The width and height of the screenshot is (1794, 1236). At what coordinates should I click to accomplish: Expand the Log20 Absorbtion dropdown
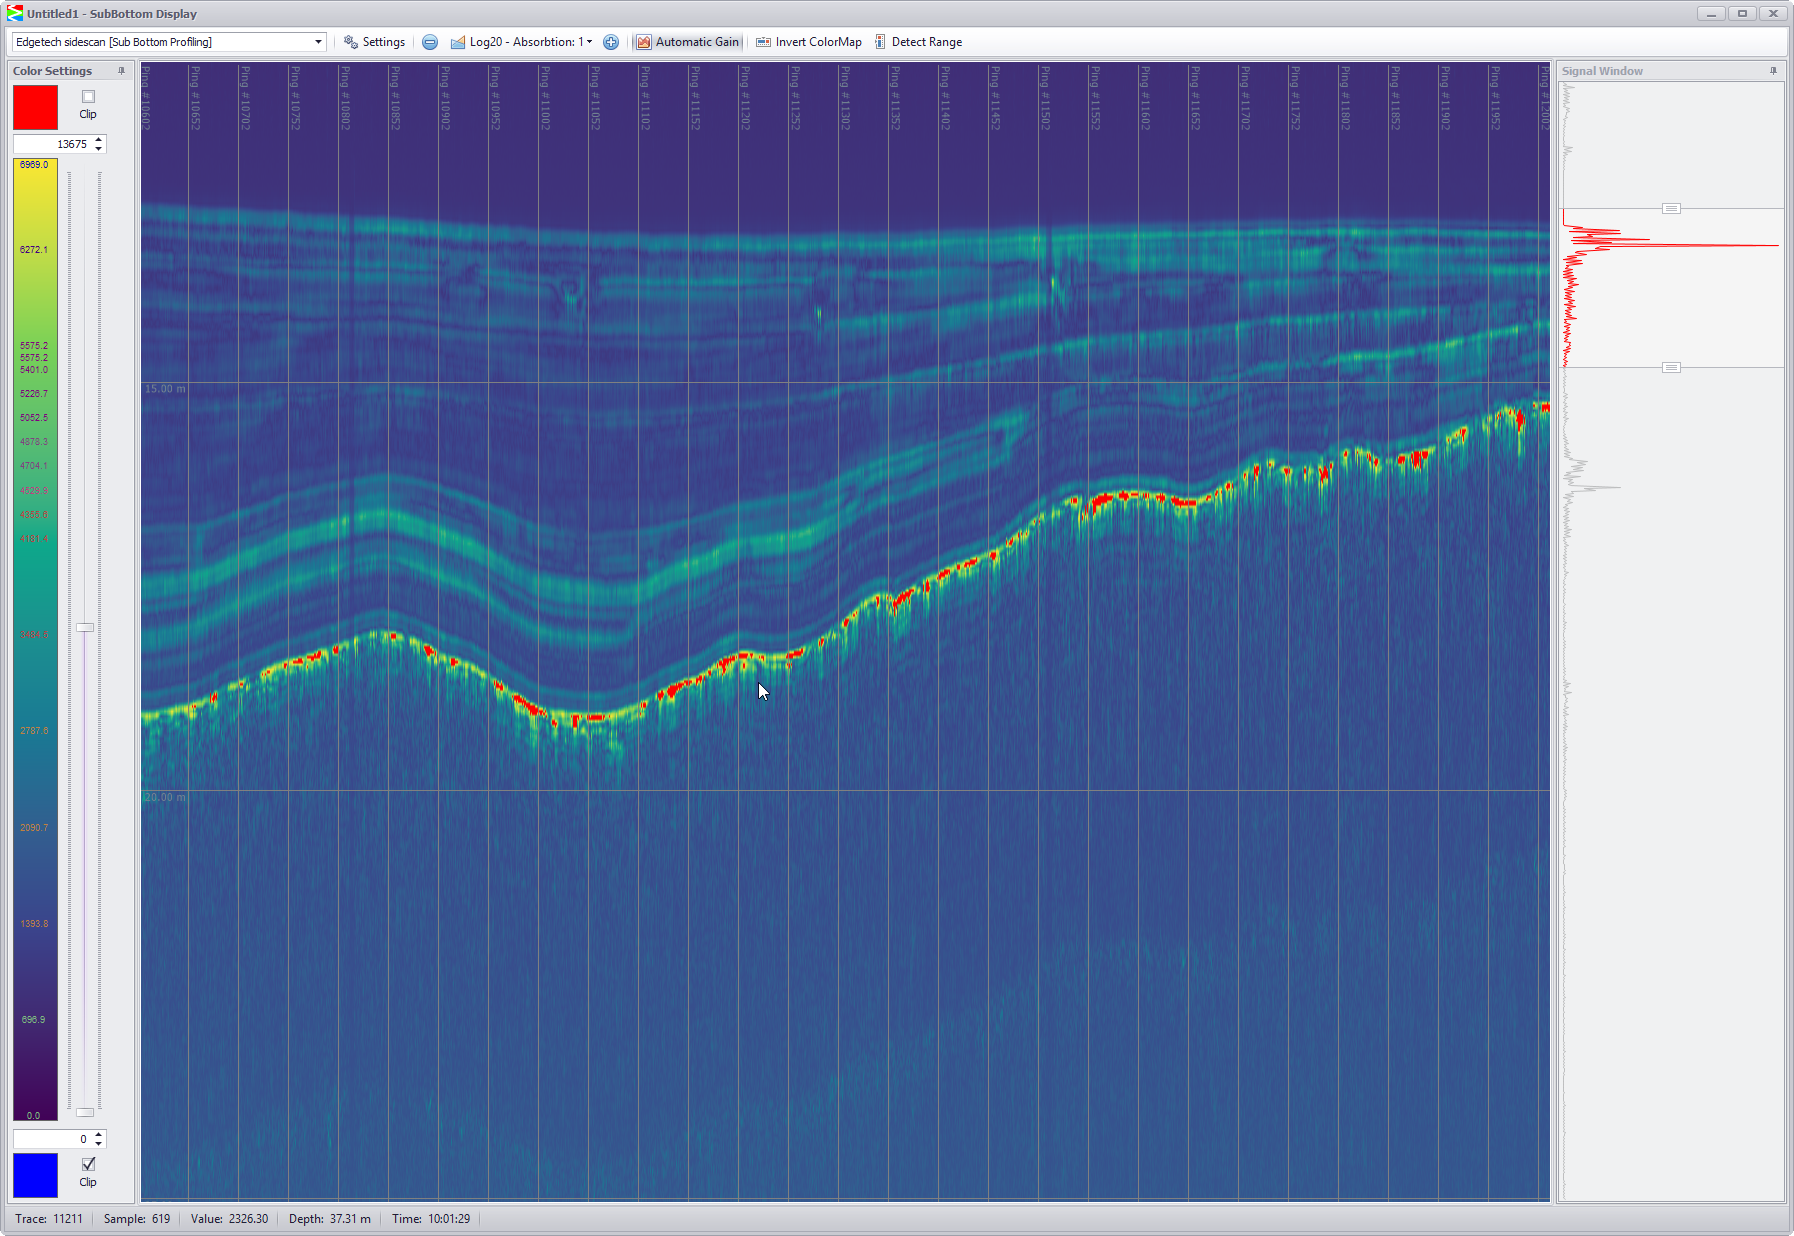coord(589,42)
